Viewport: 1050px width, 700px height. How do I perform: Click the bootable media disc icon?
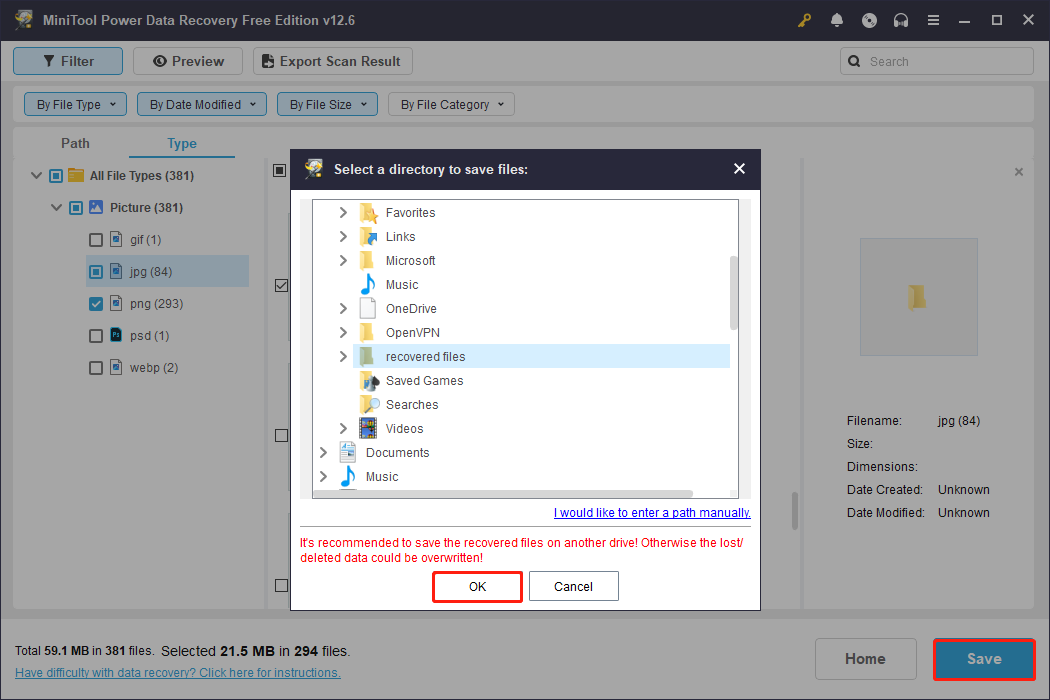pos(868,19)
